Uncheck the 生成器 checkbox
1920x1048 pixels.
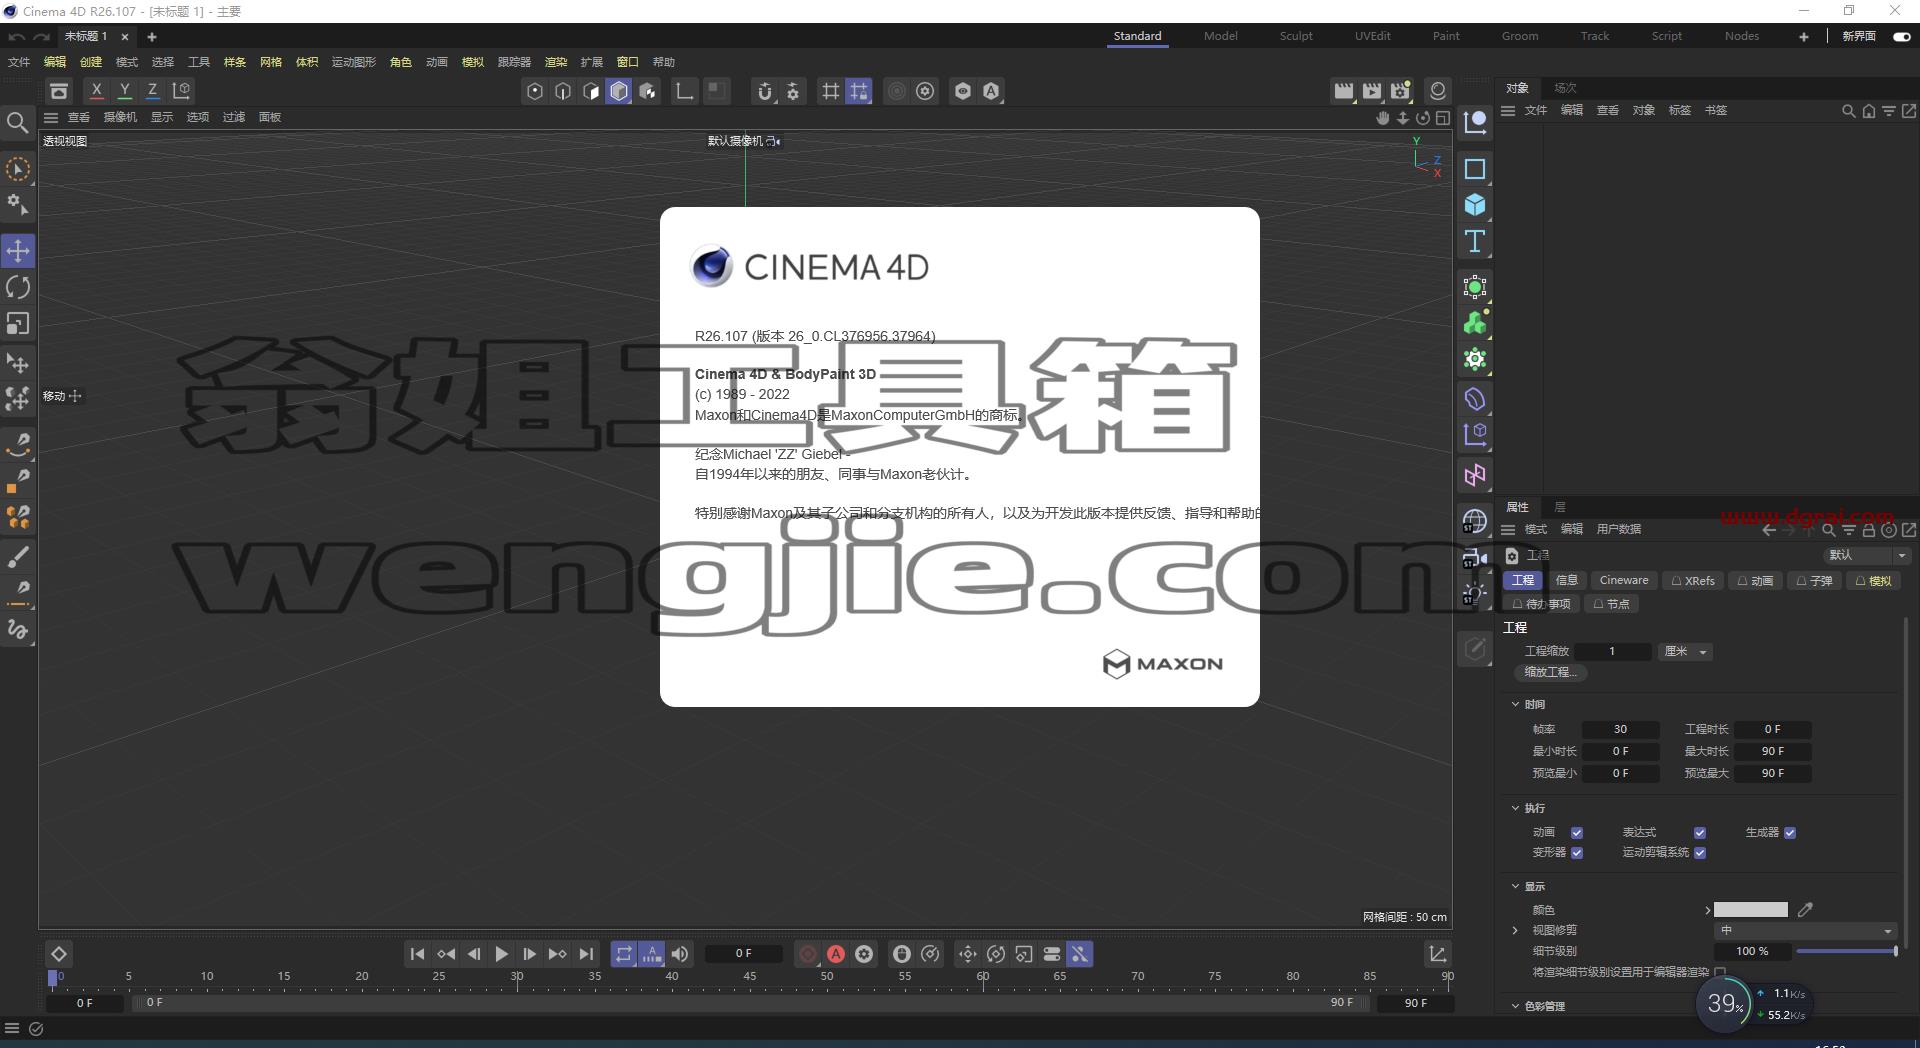(x=1790, y=833)
